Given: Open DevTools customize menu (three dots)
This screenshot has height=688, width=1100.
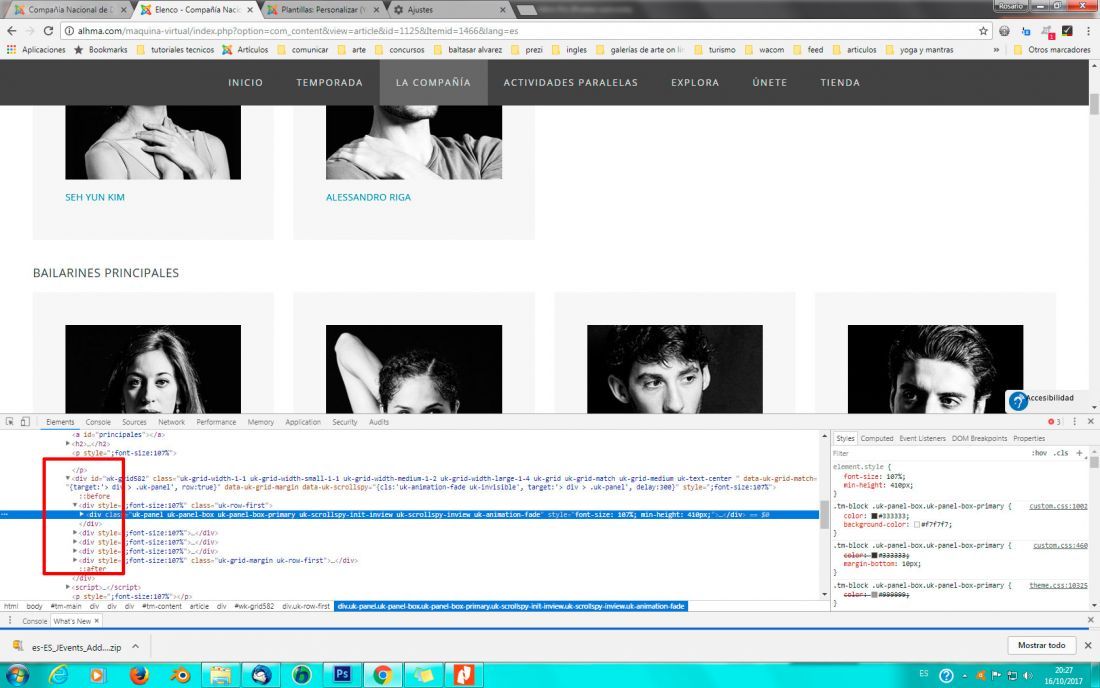Looking at the screenshot, I should pos(1074,421).
